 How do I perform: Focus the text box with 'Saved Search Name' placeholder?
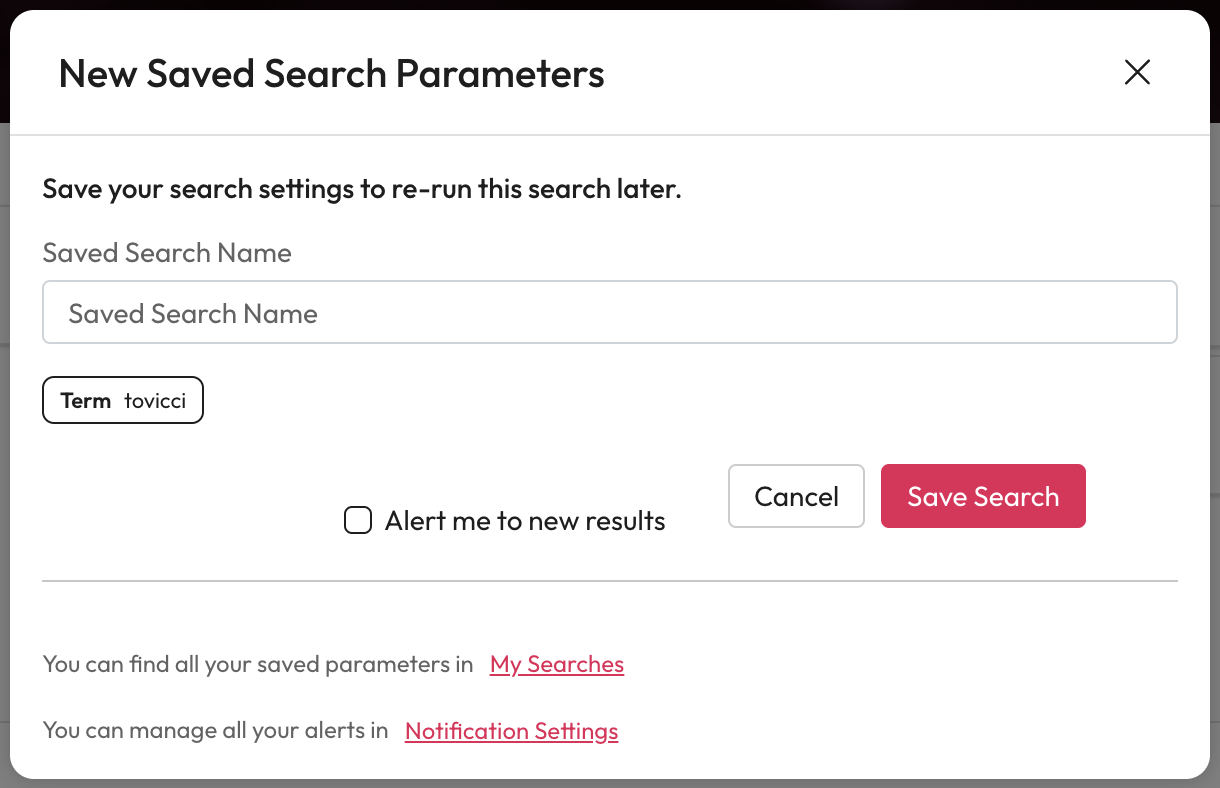coord(609,313)
